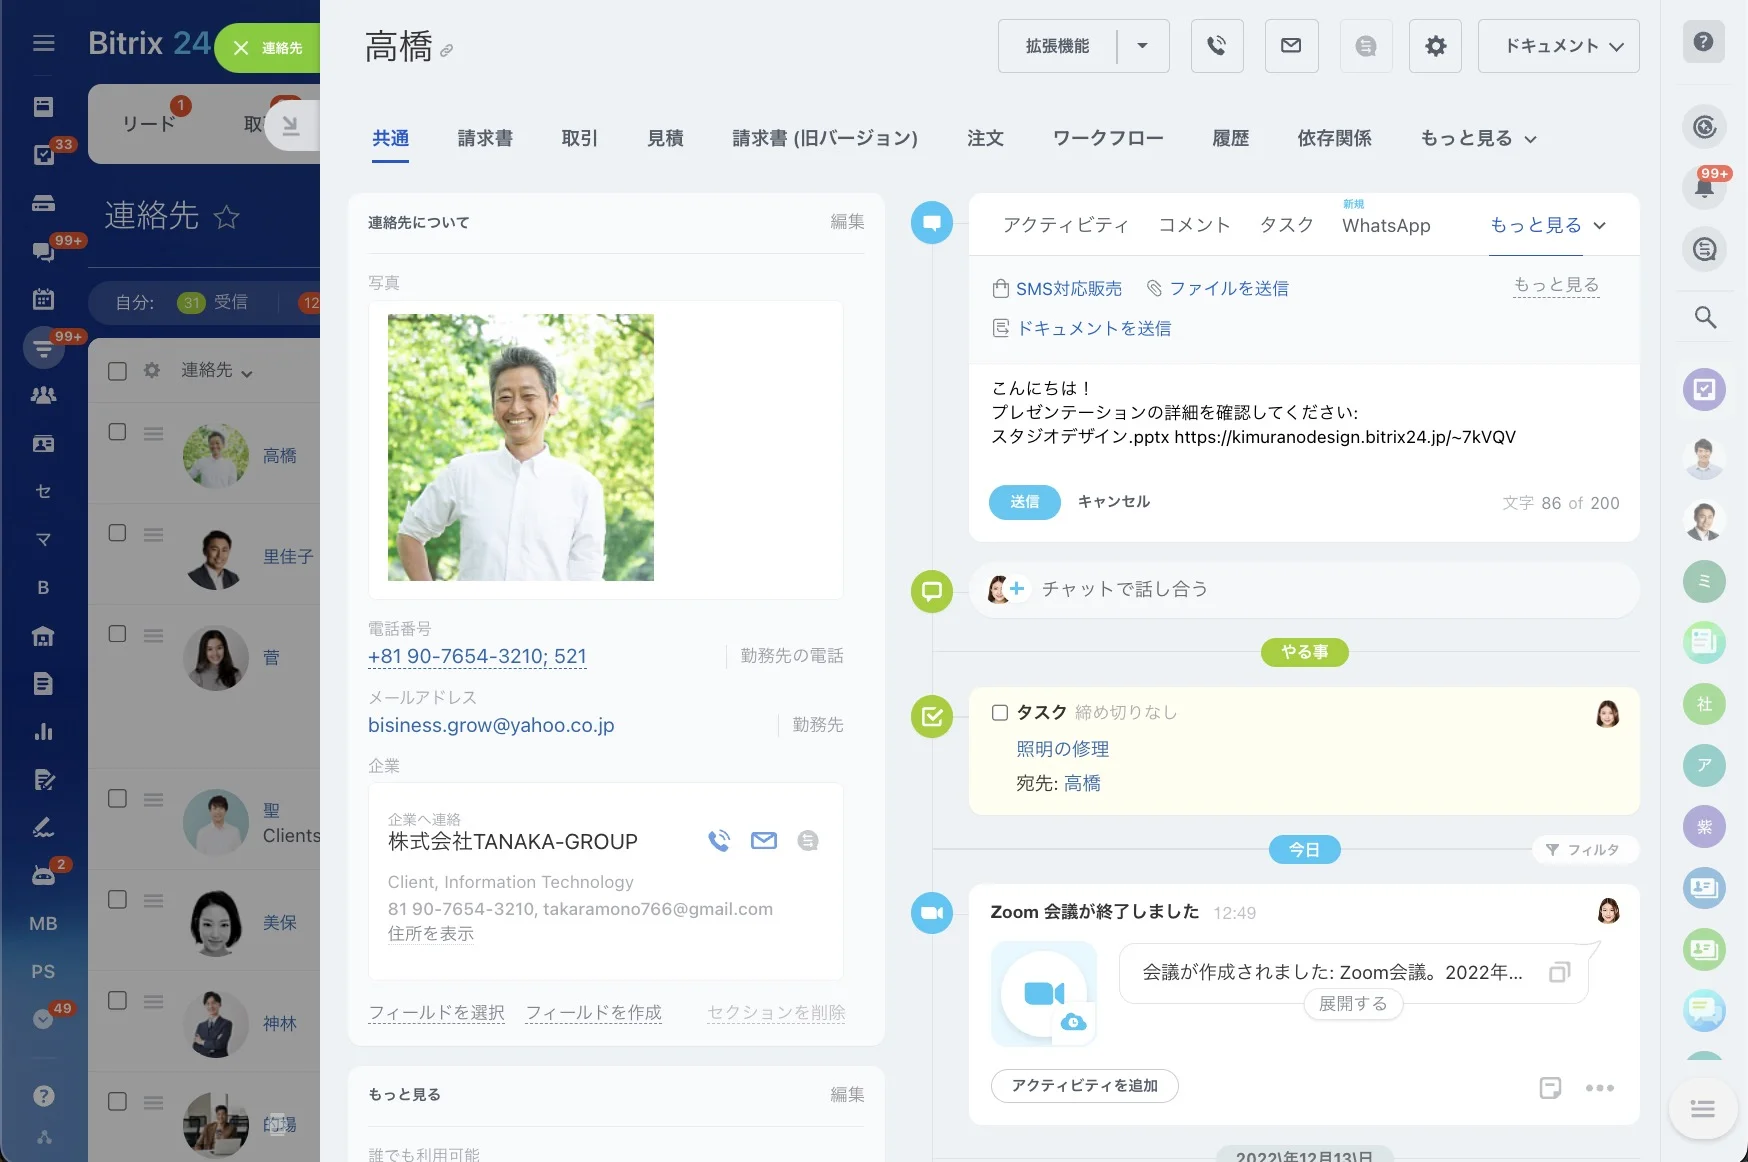Click the contact profile photo

click(520, 447)
